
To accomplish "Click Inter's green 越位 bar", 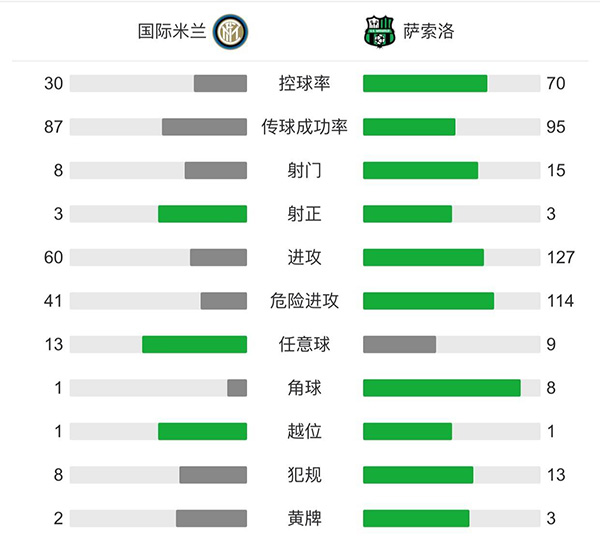I will coord(202,431).
